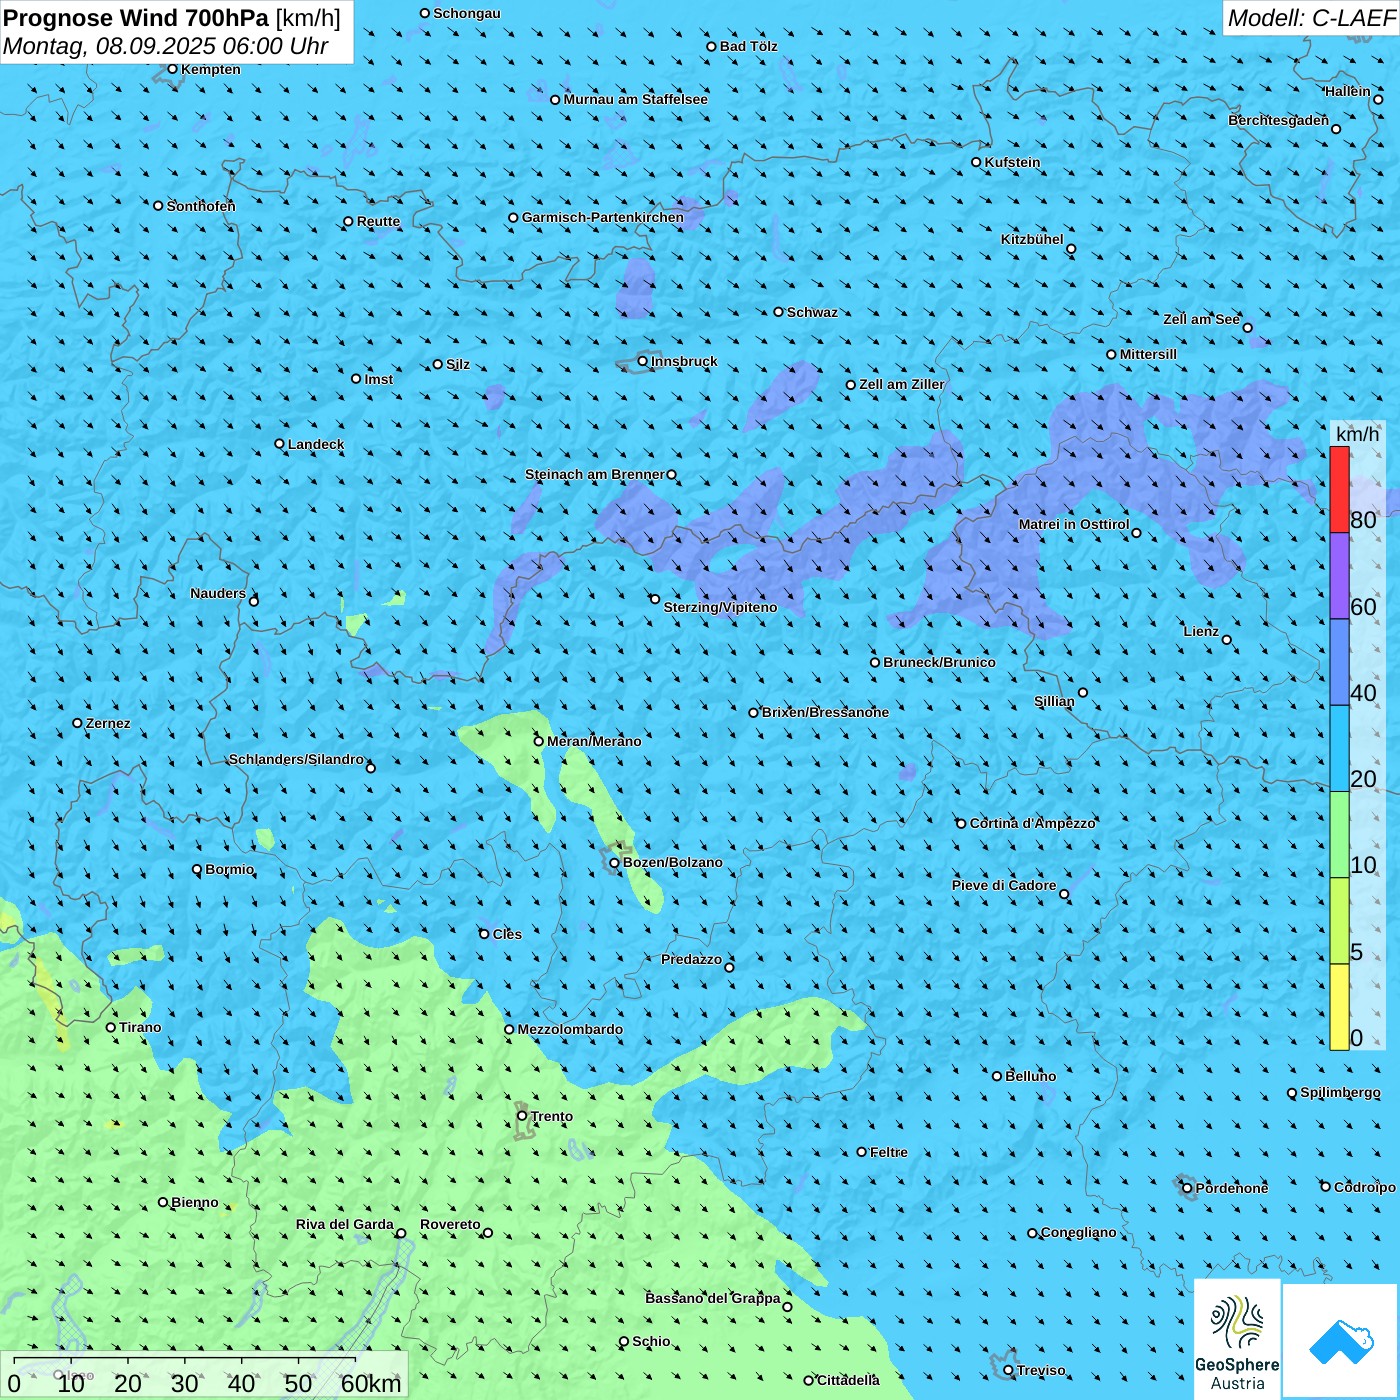The image size is (1400, 1400).
Task: Click the Murnau am Staffelsee label
Action: (x=636, y=99)
